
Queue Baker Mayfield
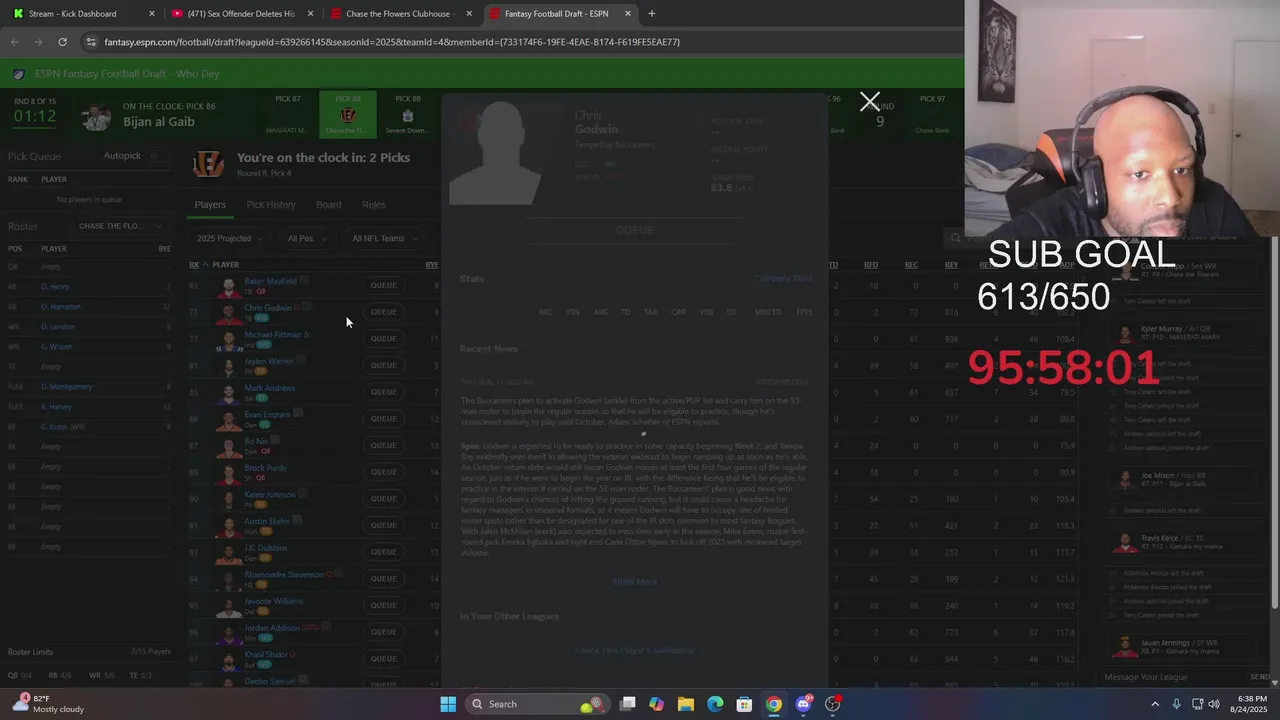click(384, 285)
